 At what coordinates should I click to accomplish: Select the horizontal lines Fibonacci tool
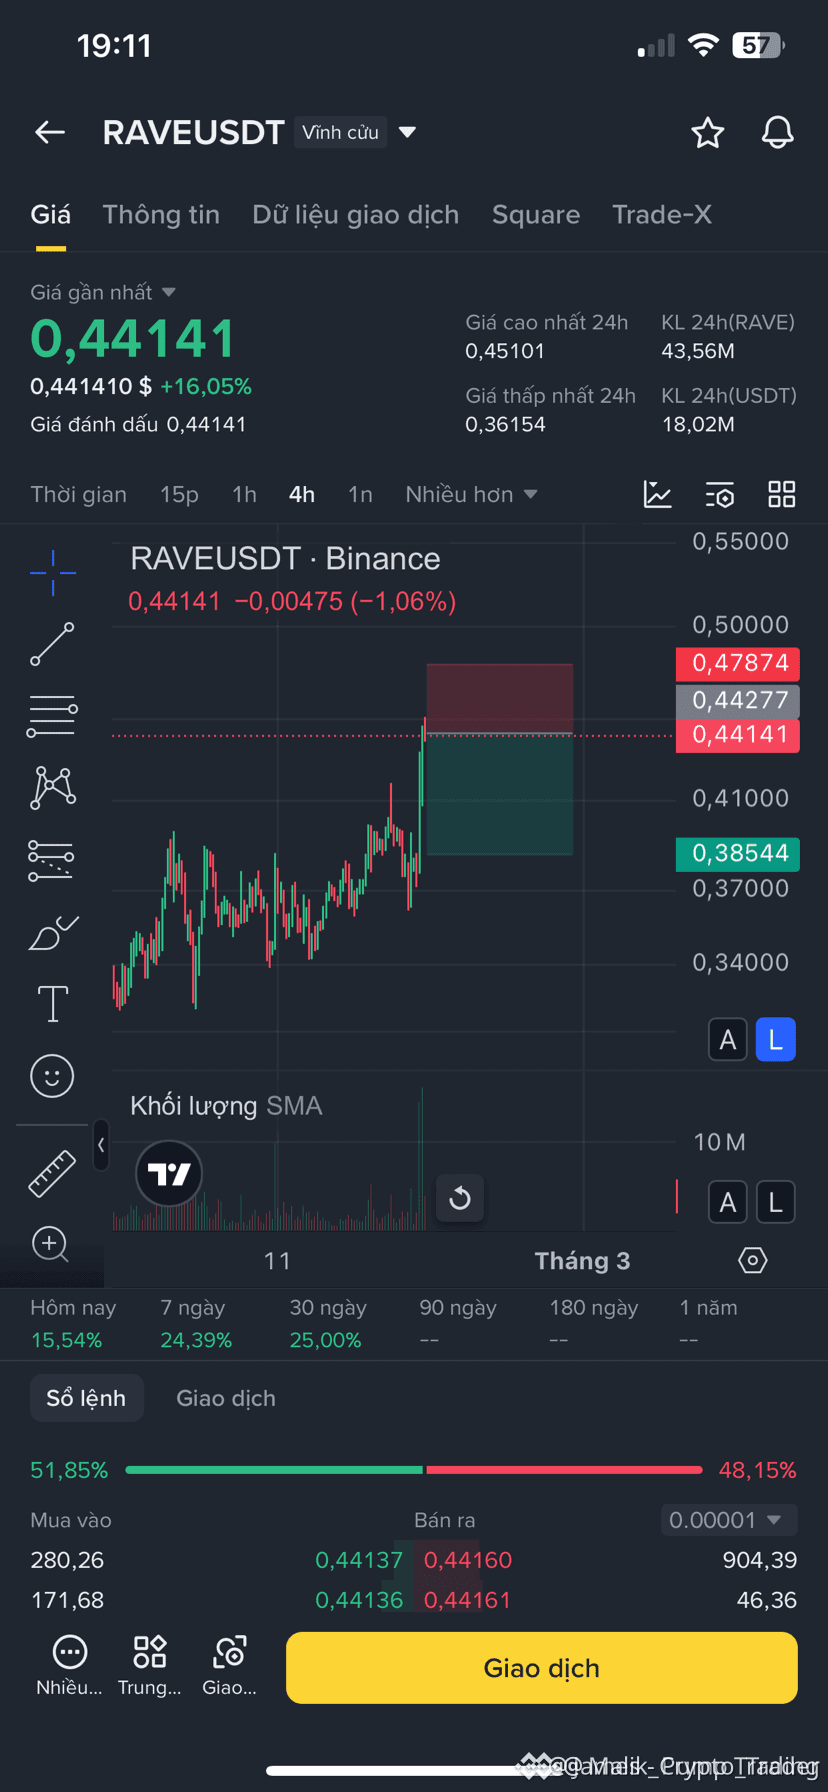tap(52, 716)
